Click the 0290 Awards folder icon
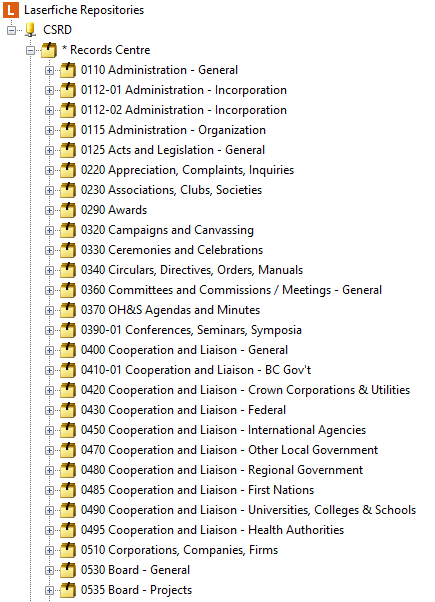Viewport: 435px width, 602px height. [68, 210]
